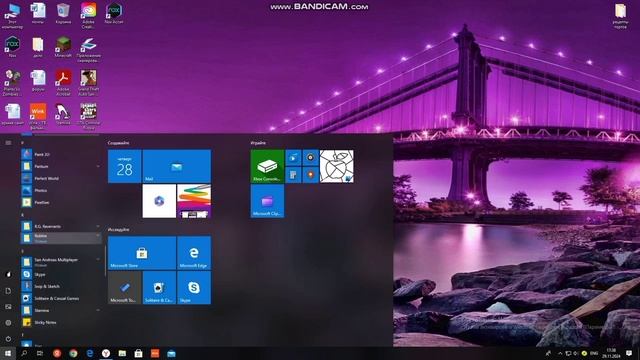Expand the Start menu hamburger navigation
Image resolution: width=640 pixels, height=360 pixels.
point(8,142)
